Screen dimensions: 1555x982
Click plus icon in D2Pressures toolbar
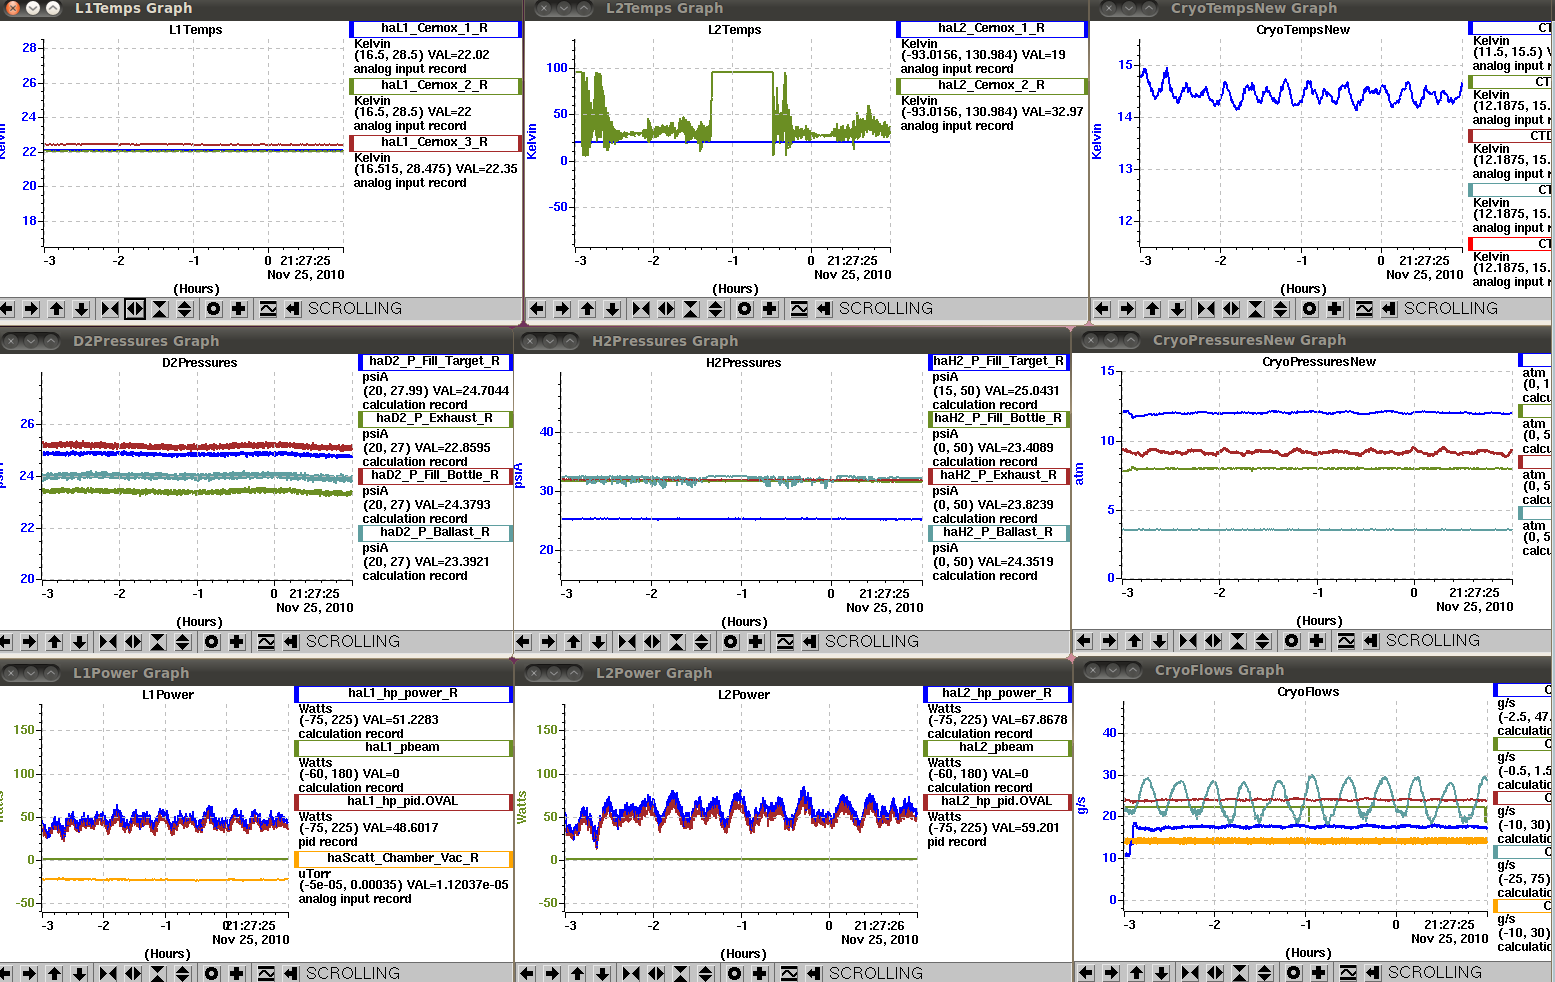pyautogui.click(x=237, y=642)
